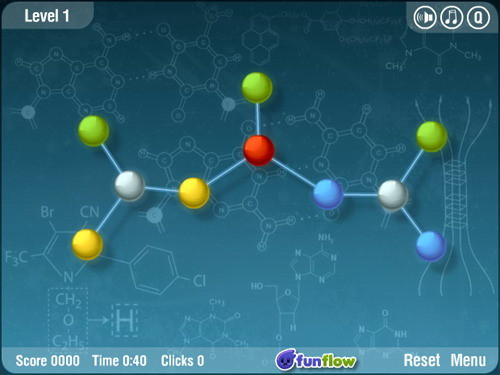
Task: Toggle the music note button
Action: click(452, 17)
